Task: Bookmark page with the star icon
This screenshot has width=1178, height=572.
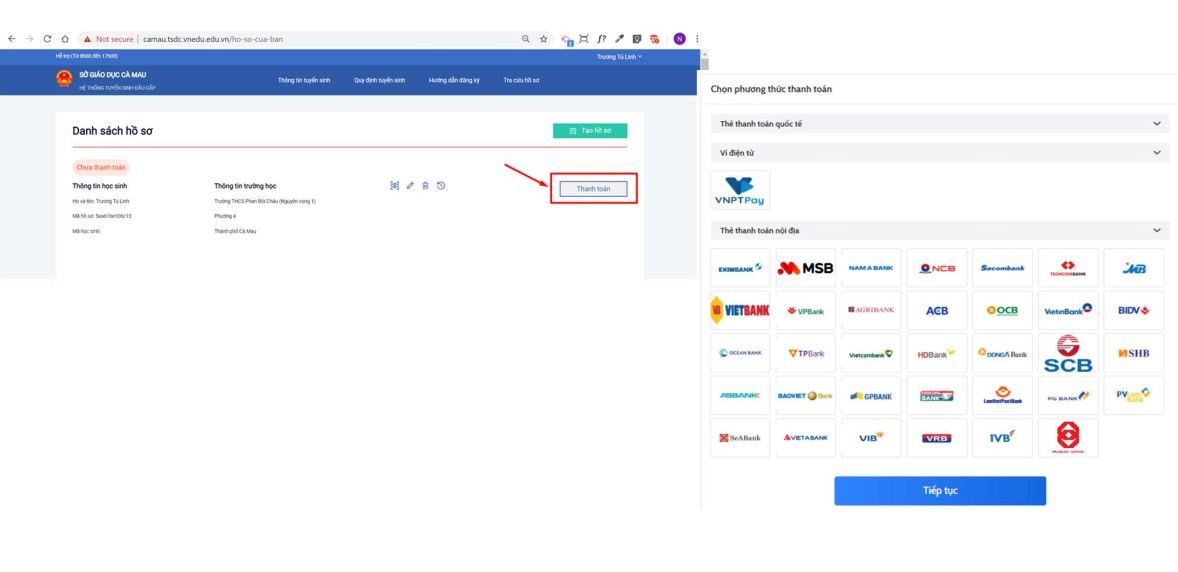Action: click(544, 39)
